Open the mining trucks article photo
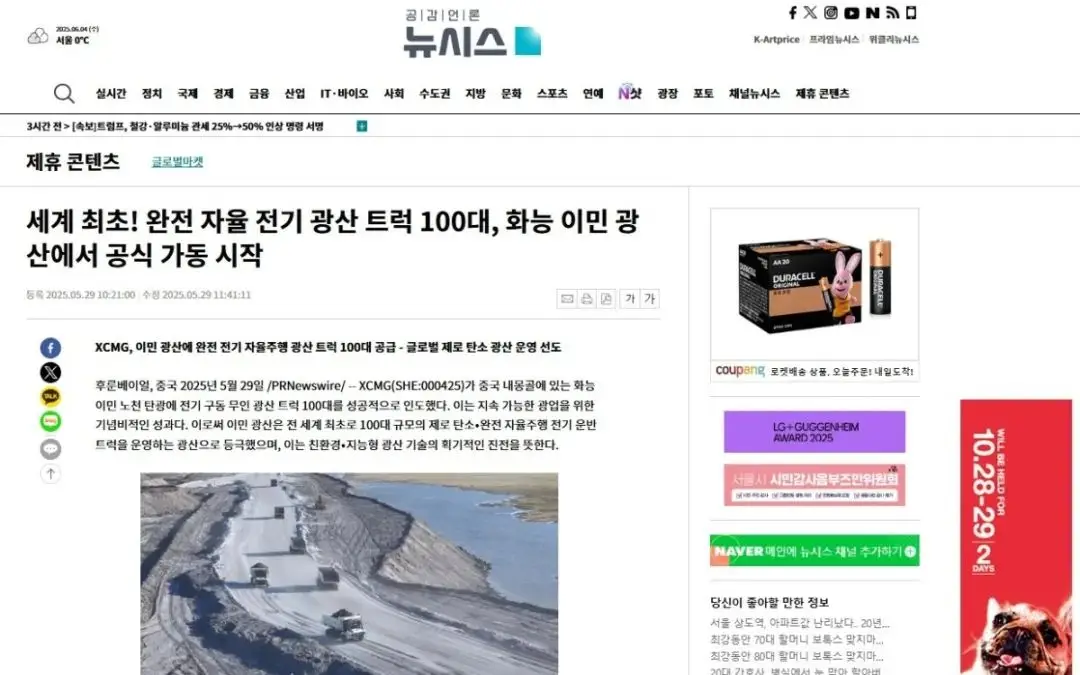The width and height of the screenshot is (1080, 675). (349, 574)
